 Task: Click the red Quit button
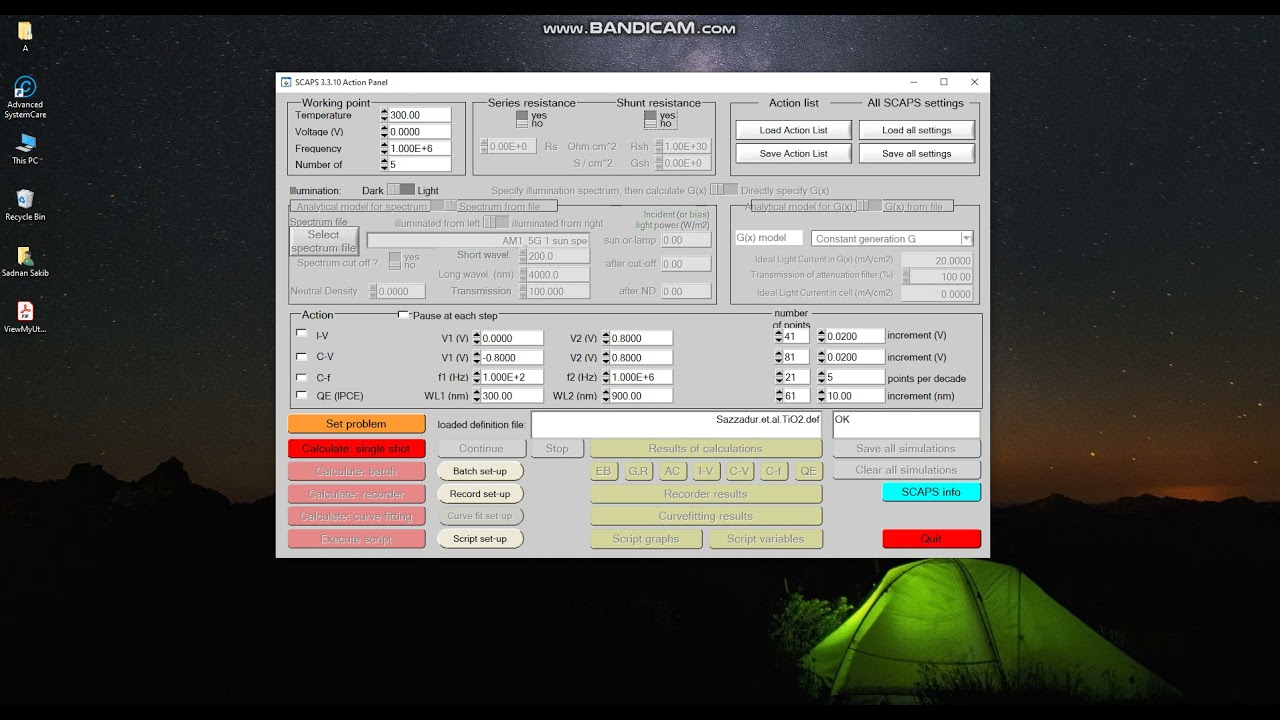coord(931,539)
